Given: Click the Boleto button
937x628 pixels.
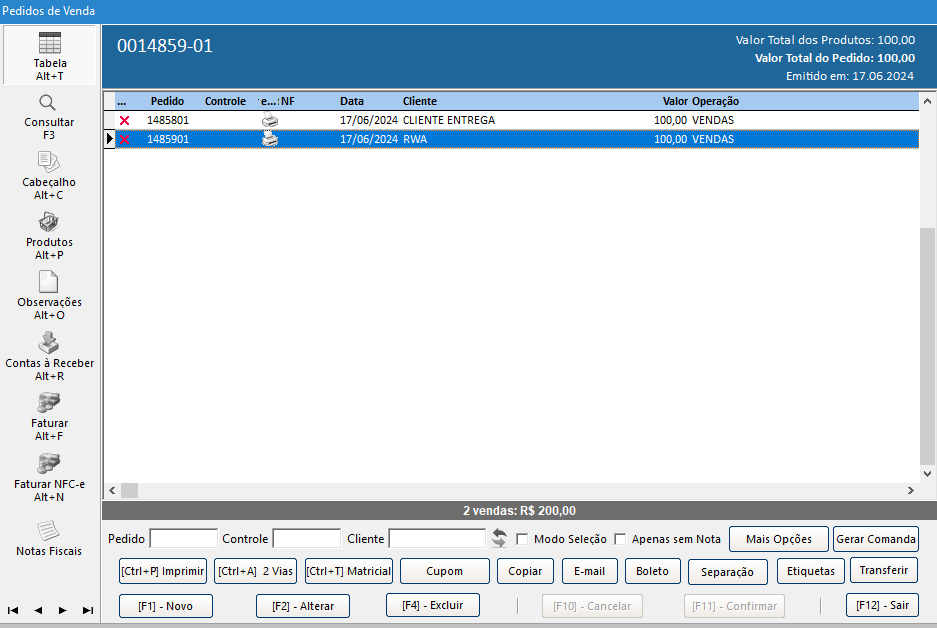Looking at the screenshot, I should pos(653,571).
